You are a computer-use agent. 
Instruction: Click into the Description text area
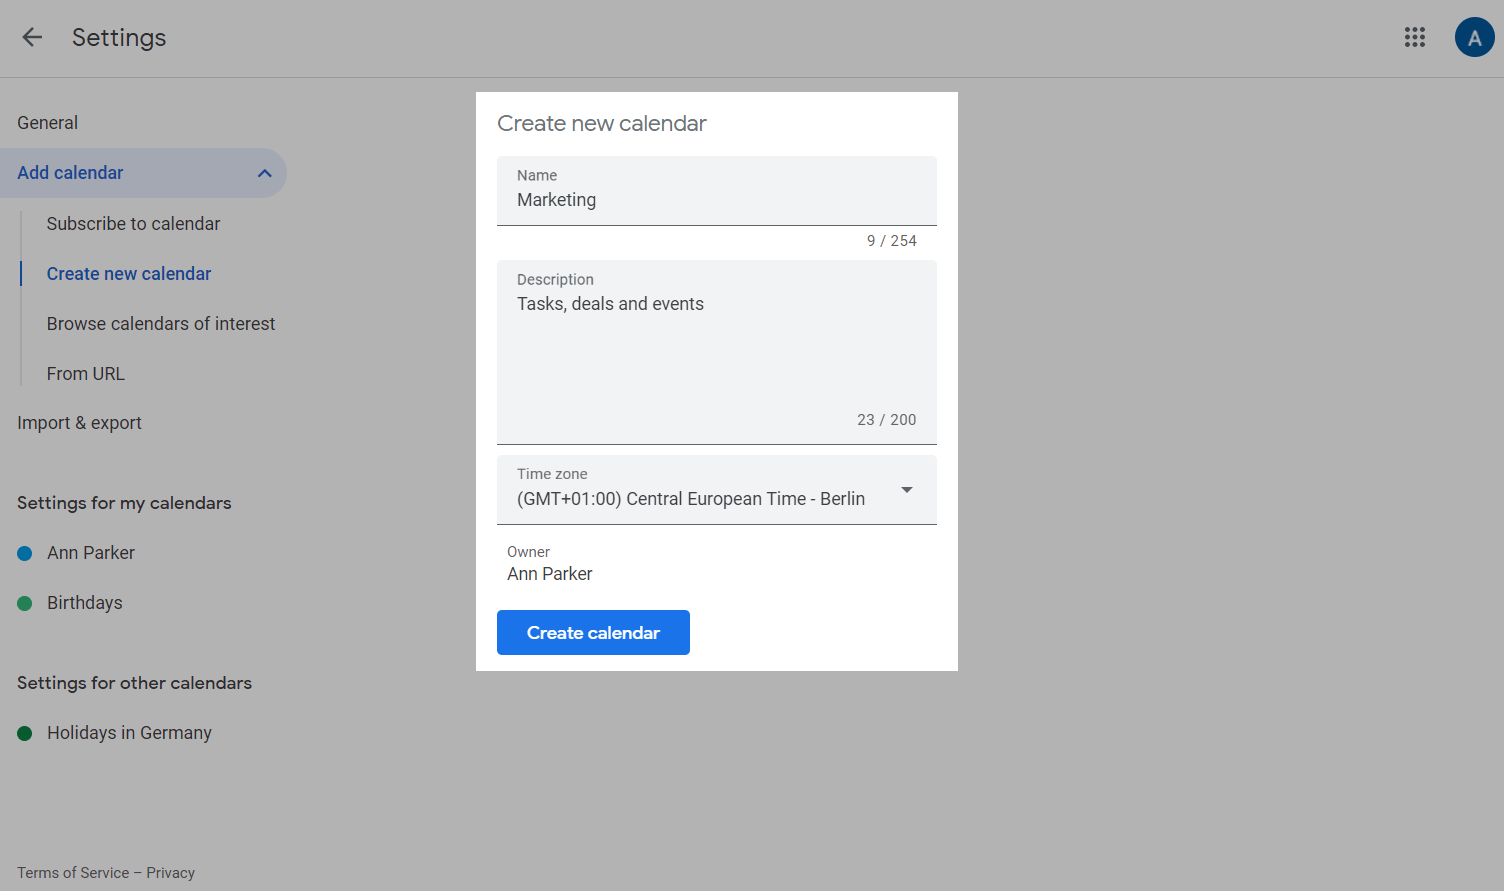click(x=716, y=350)
